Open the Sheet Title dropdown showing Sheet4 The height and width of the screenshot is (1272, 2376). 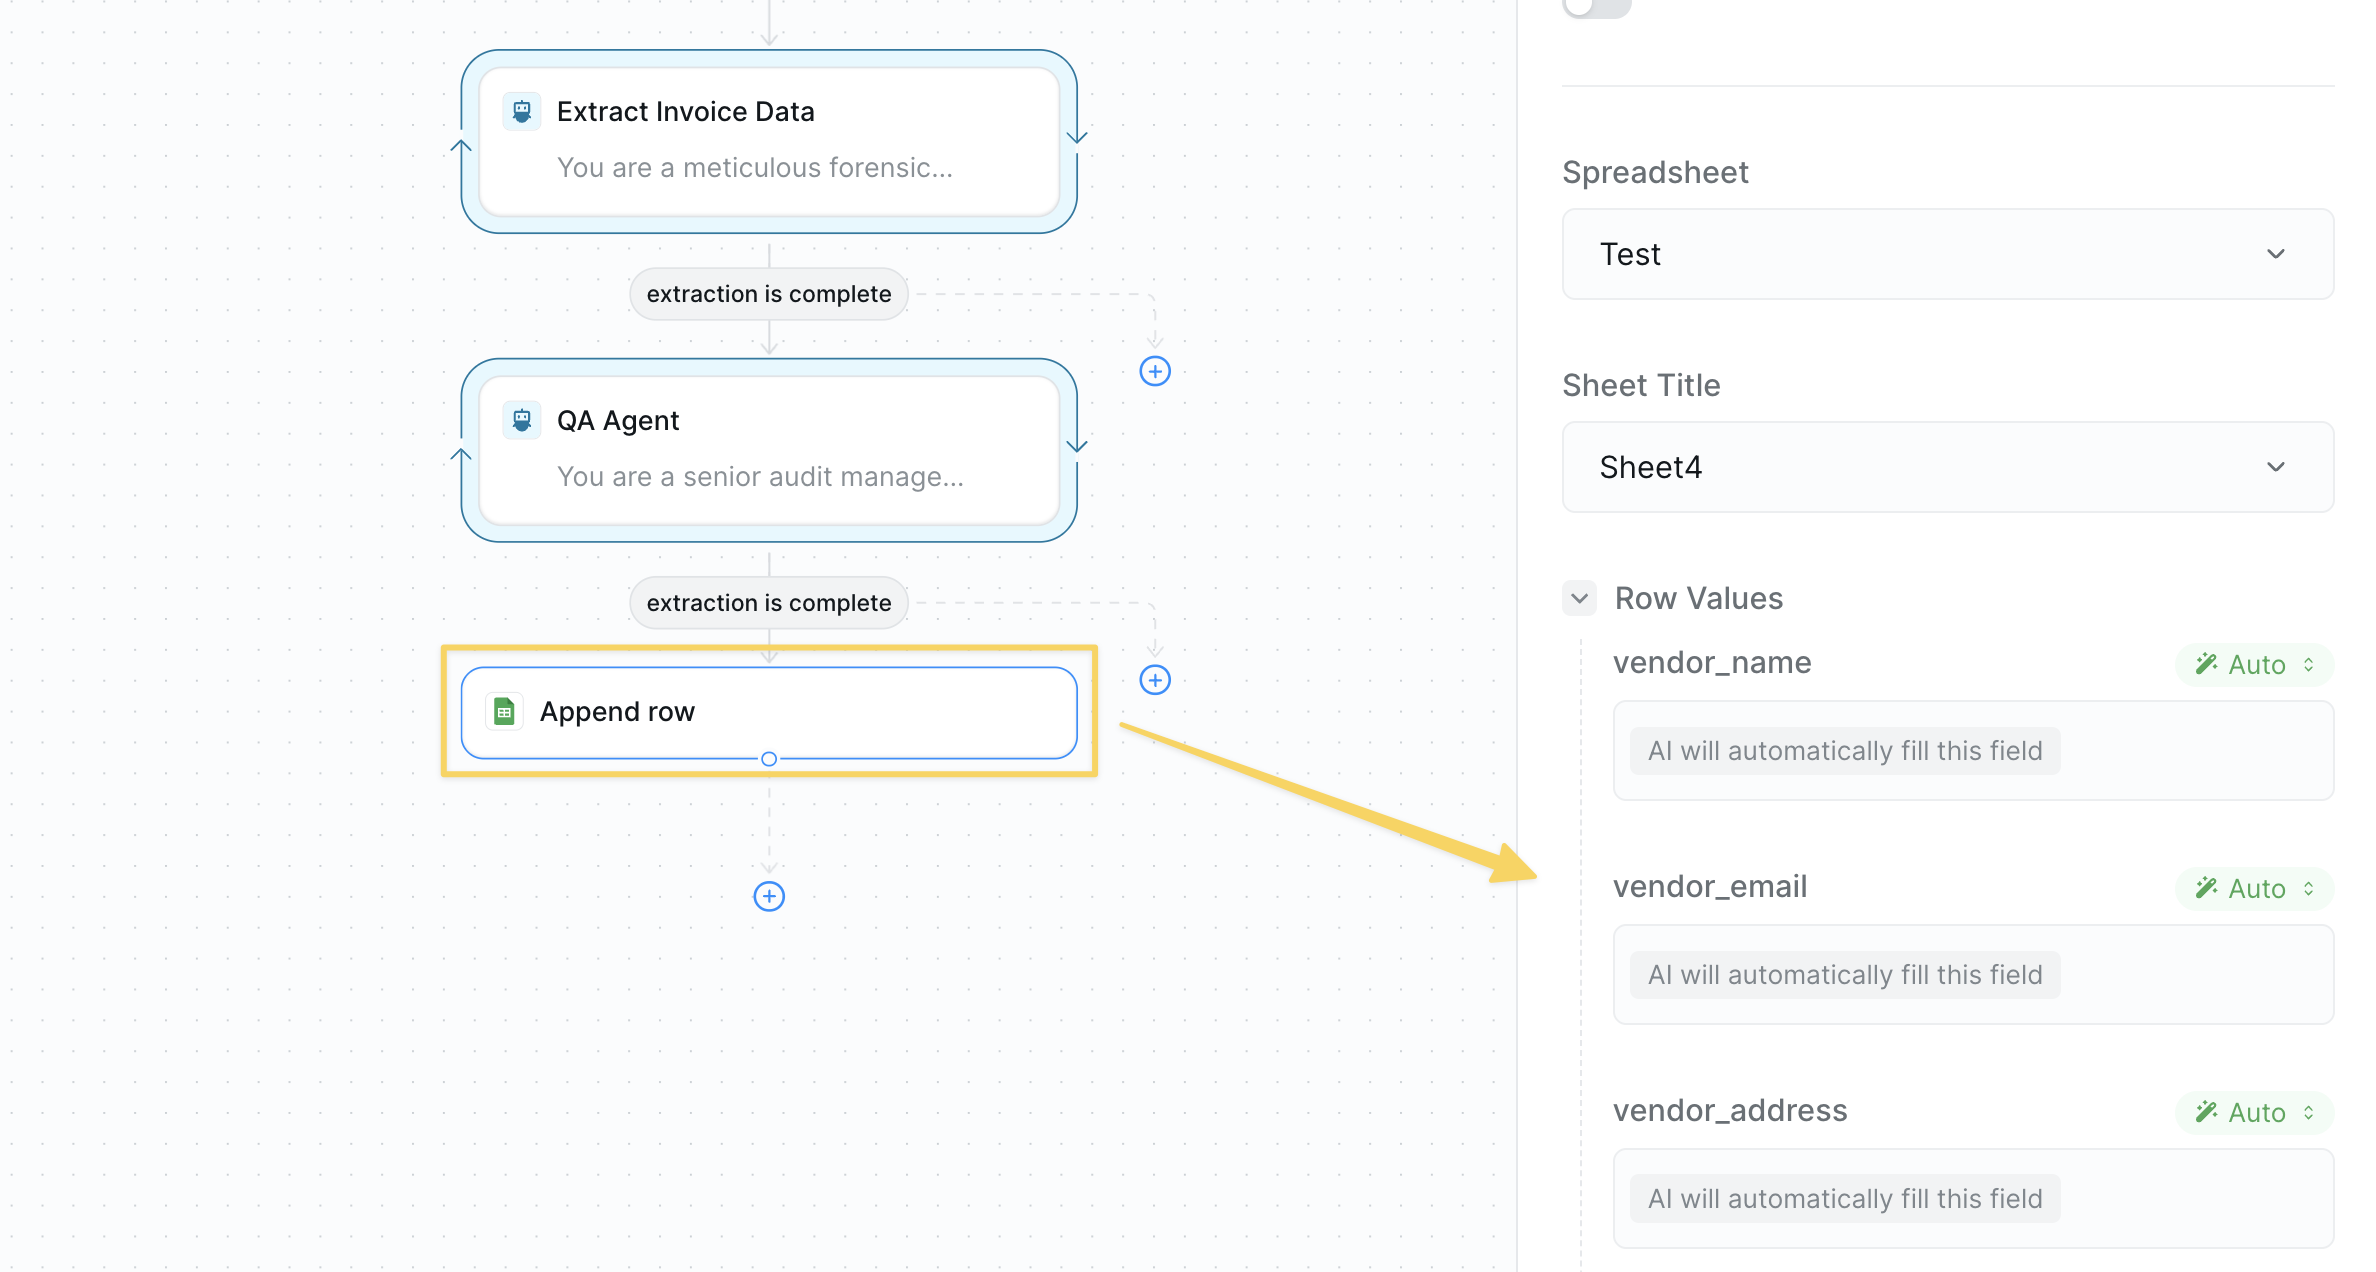pos(1947,467)
